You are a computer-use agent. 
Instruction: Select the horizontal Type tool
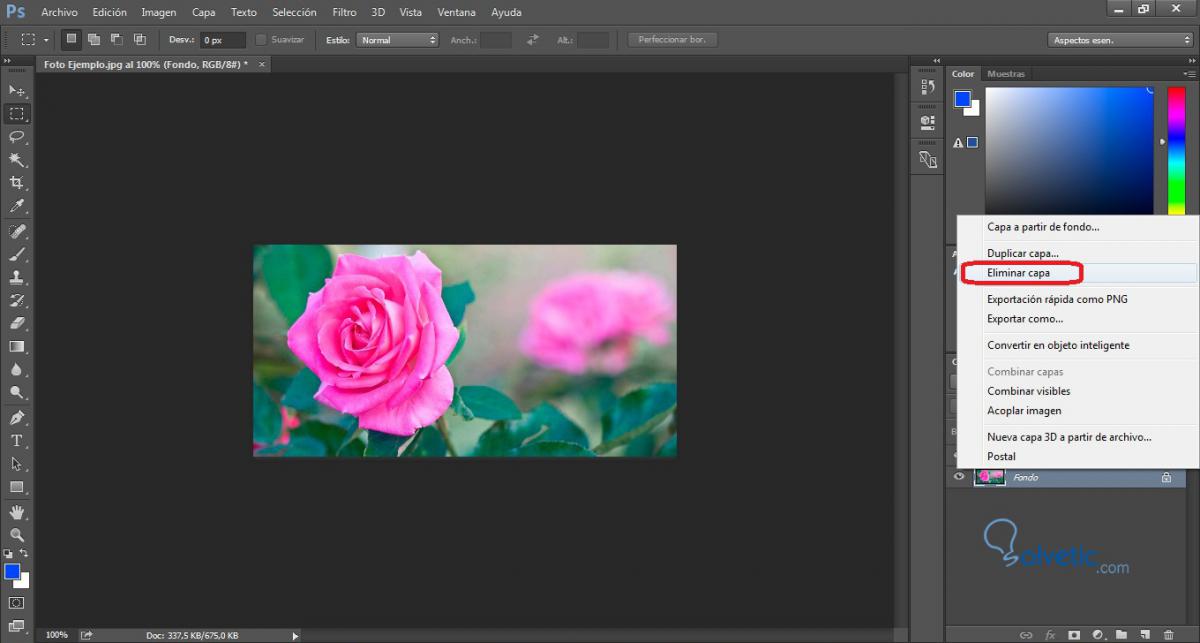[x=16, y=441]
